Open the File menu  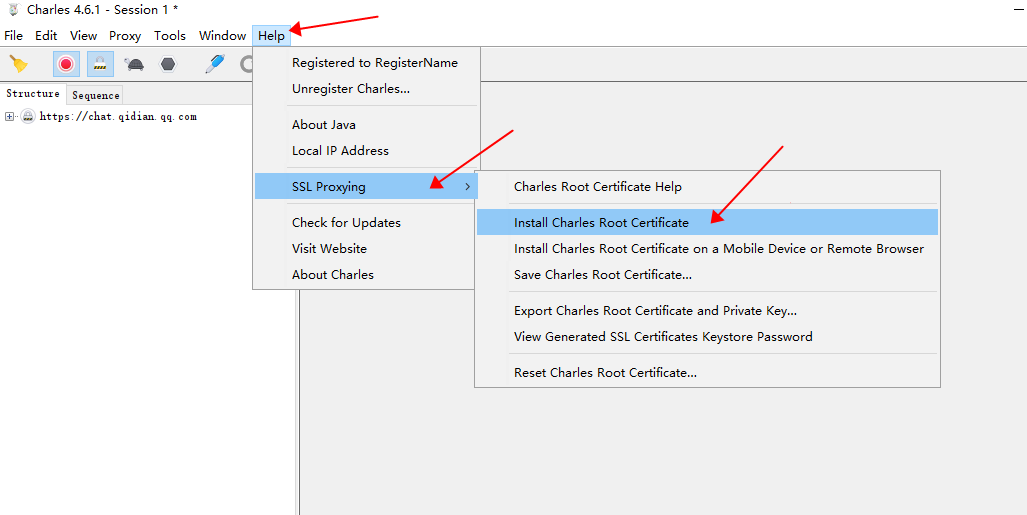pyautogui.click(x=13, y=35)
